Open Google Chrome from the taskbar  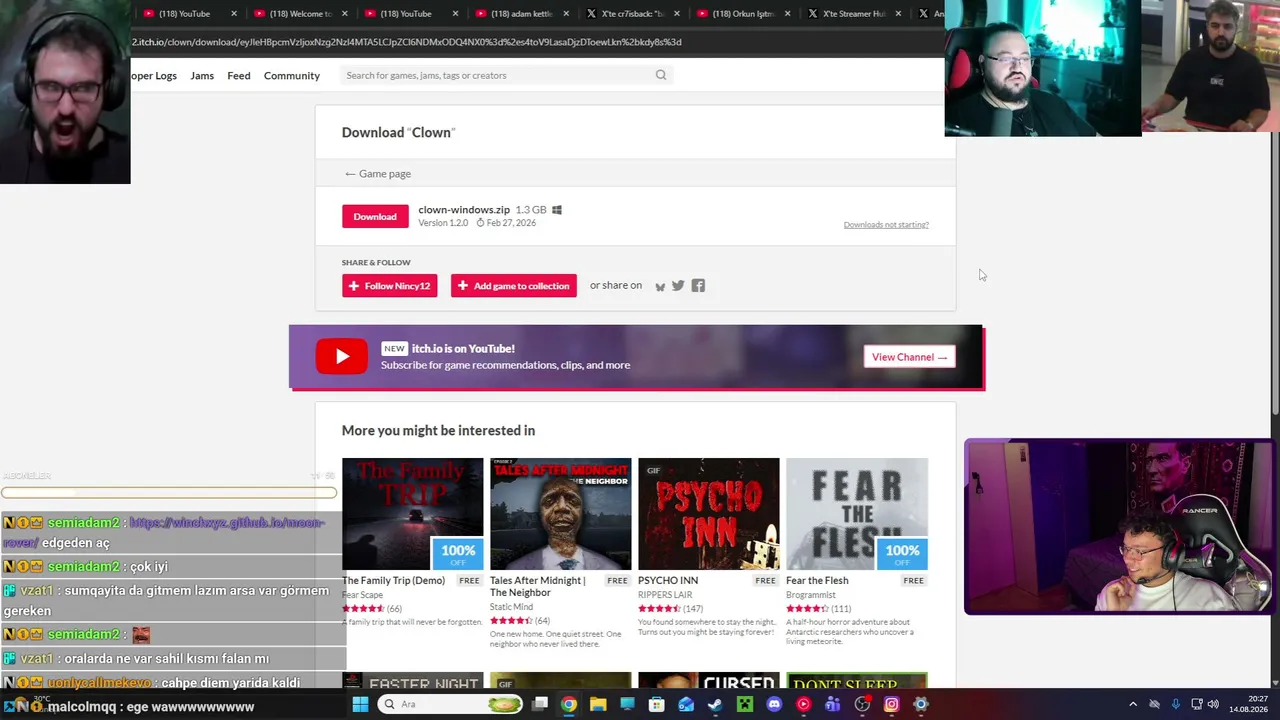click(x=569, y=704)
